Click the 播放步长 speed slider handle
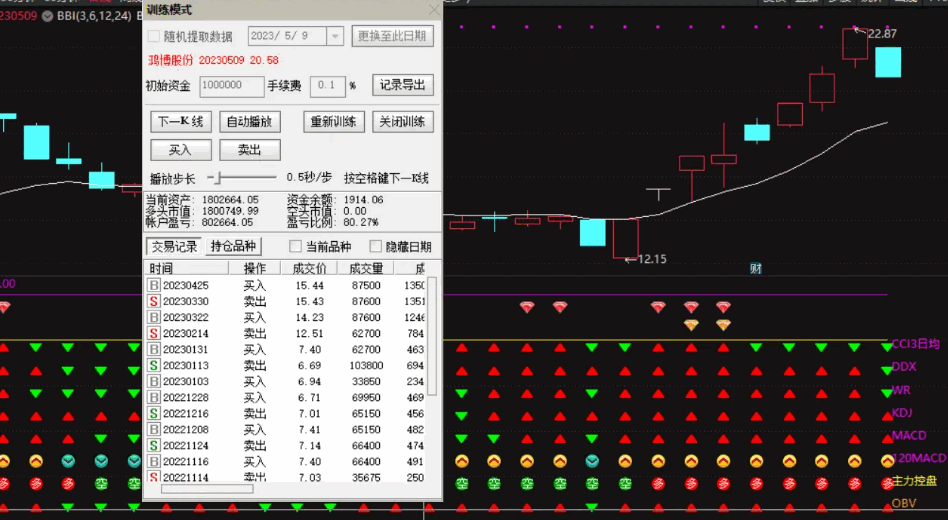This screenshot has width=948, height=520. coord(219,178)
